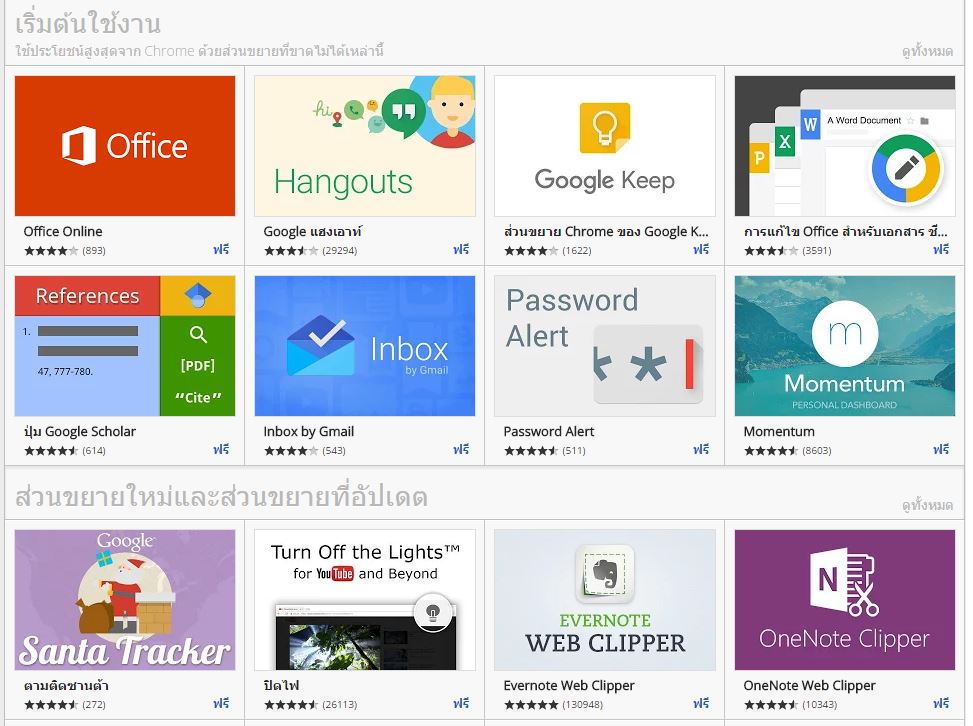
Task: Click 'ดูทั้งหมด' beside the เริ่มต้นใช้งาน heading
Action: pos(927,51)
